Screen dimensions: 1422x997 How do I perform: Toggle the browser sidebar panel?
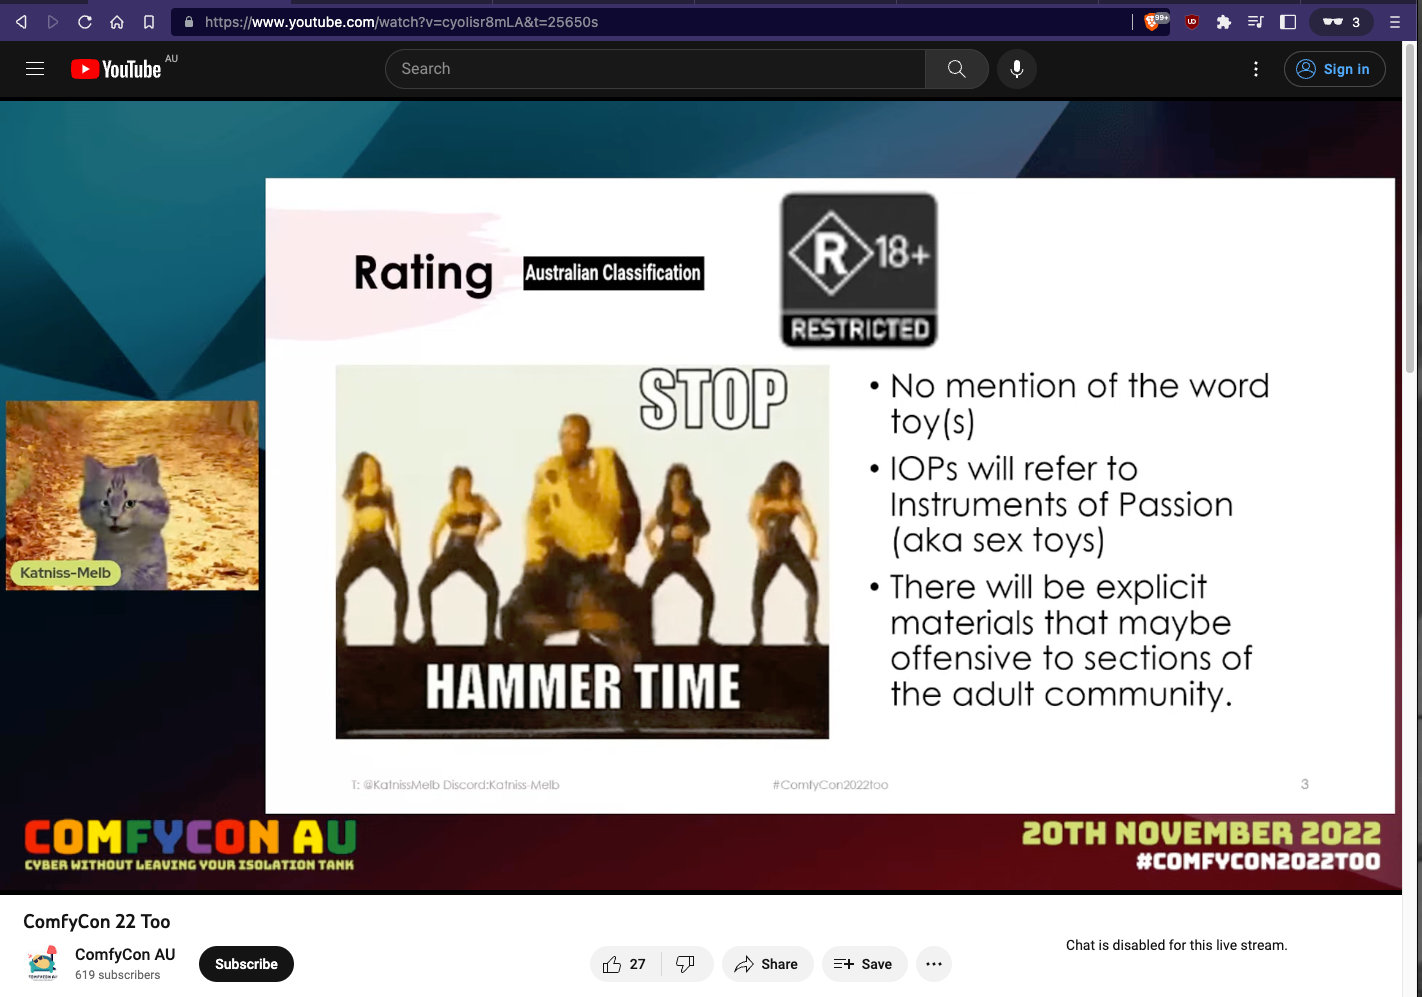(x=1288, y=22)
